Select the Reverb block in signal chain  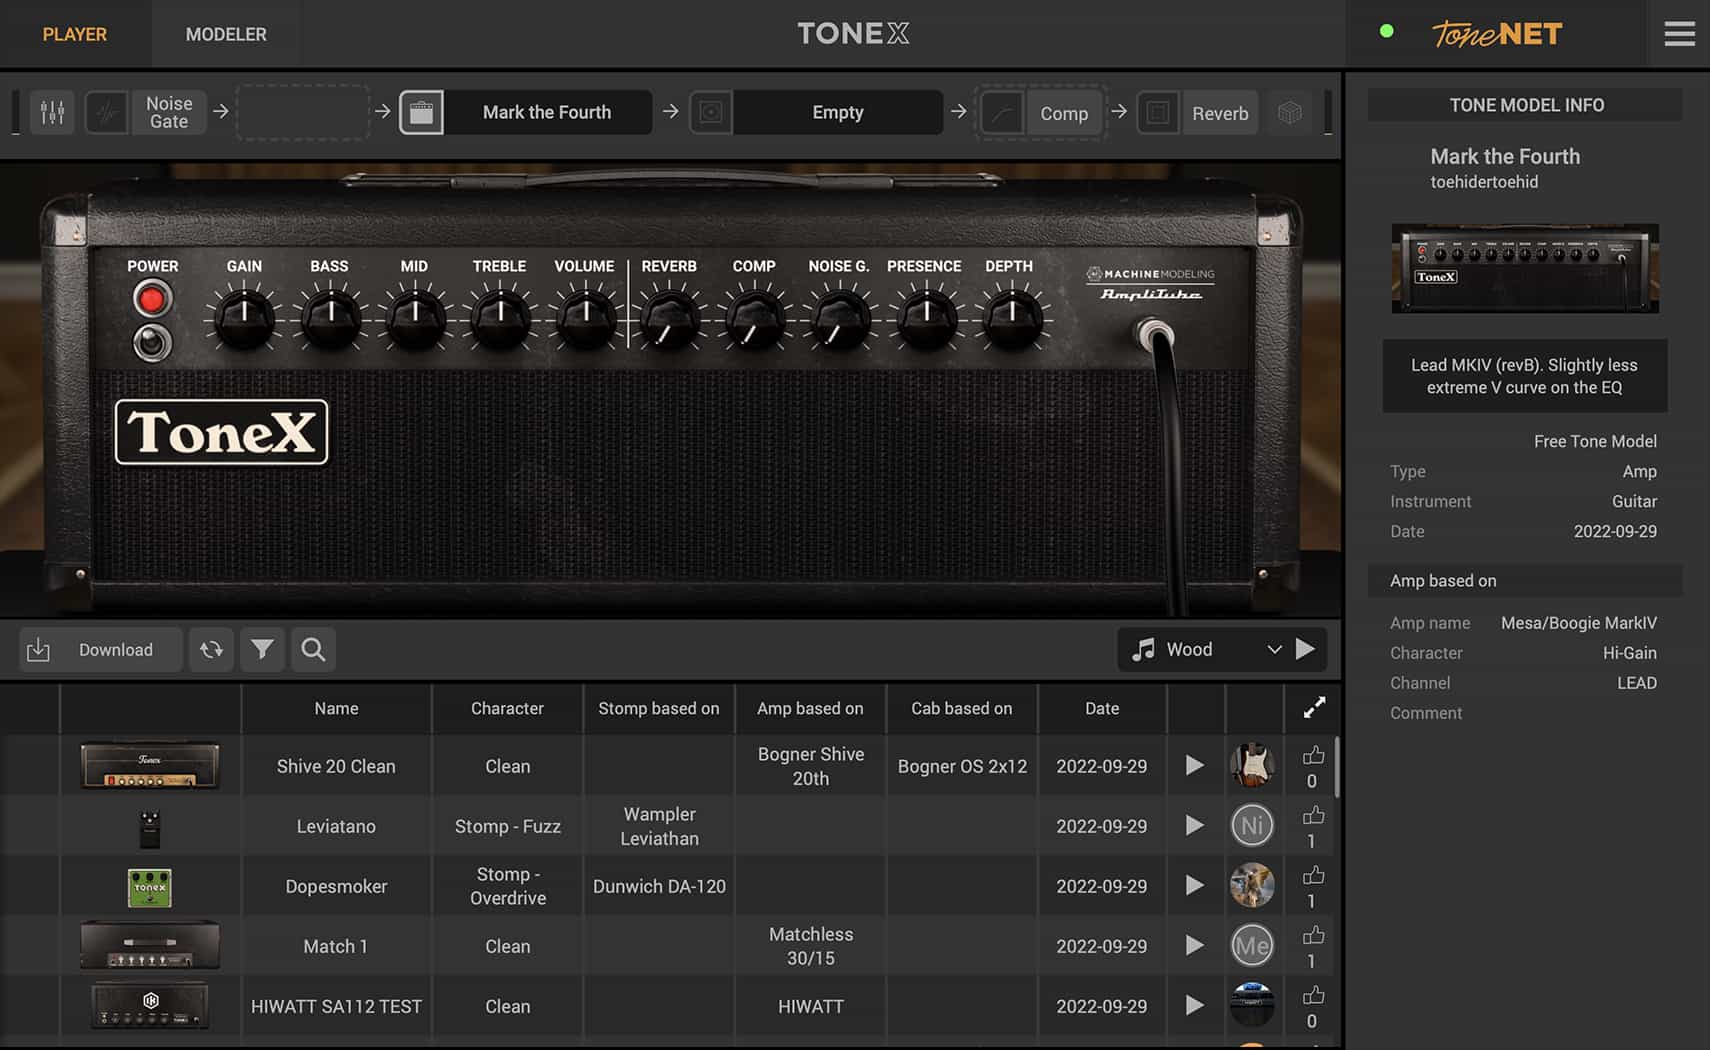tap(1219, 113)
